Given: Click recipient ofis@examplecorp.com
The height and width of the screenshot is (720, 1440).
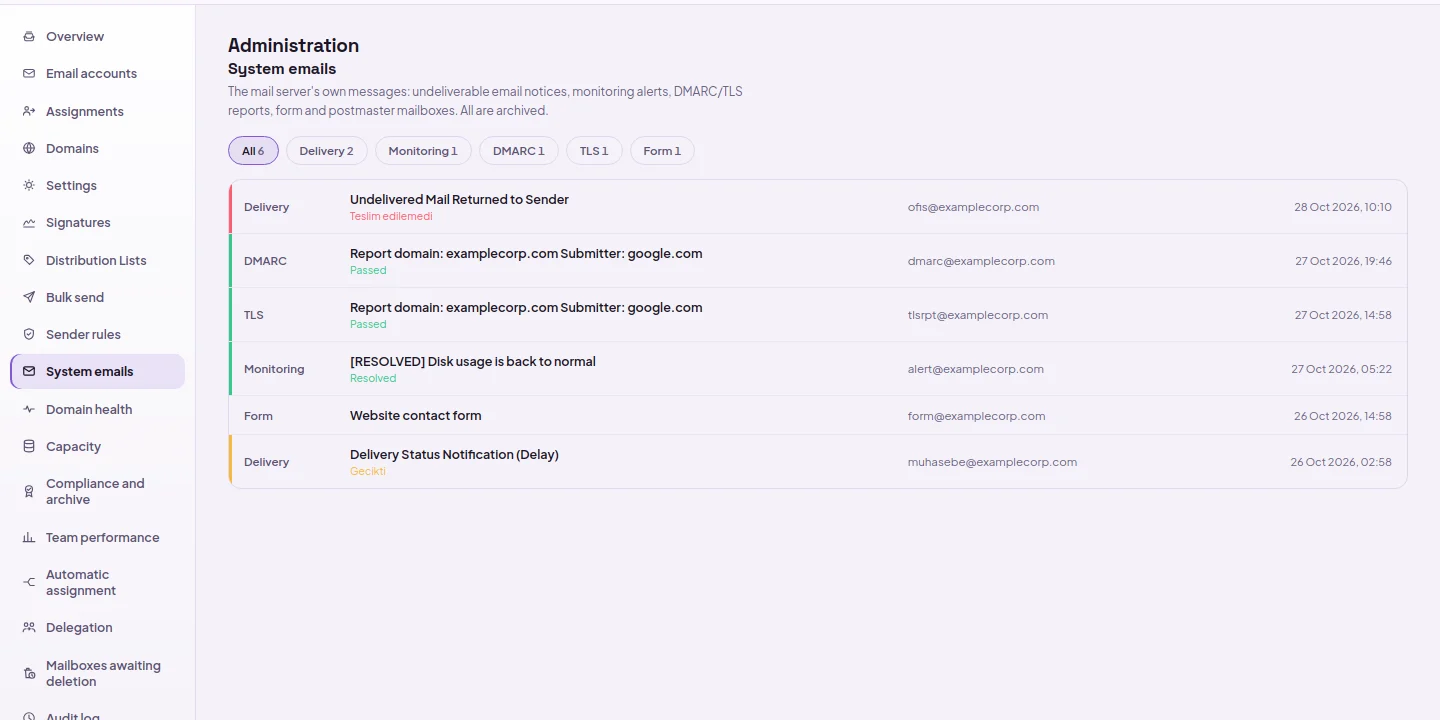Looking at the screenshot, I should pos(973,207).
